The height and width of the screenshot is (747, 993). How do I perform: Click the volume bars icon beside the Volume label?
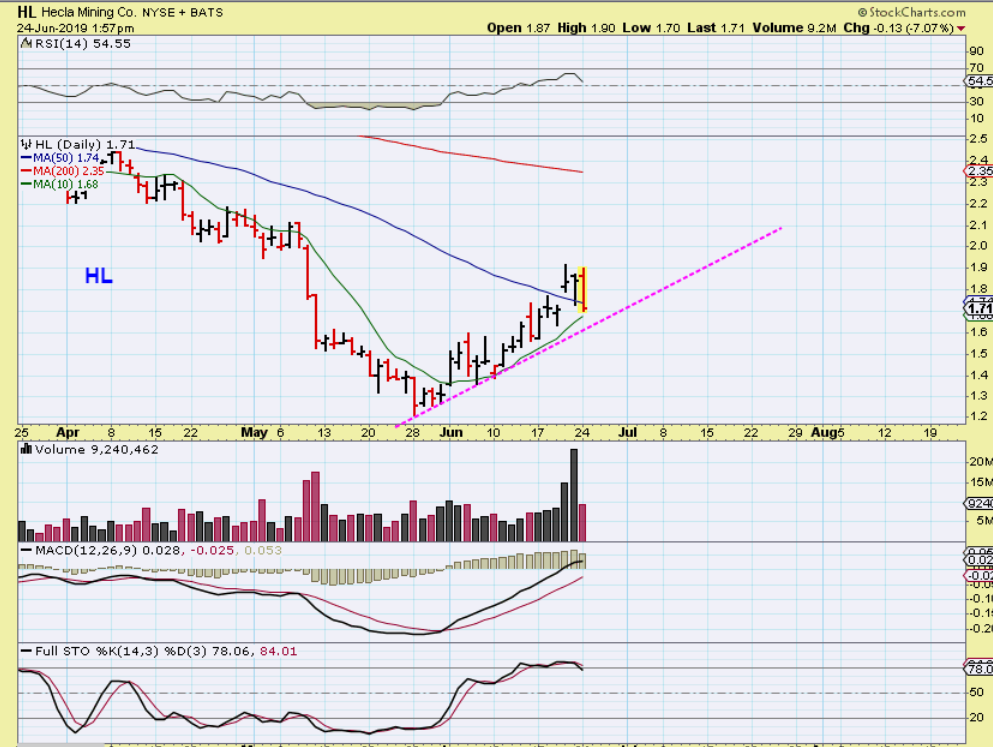point(27,449)
